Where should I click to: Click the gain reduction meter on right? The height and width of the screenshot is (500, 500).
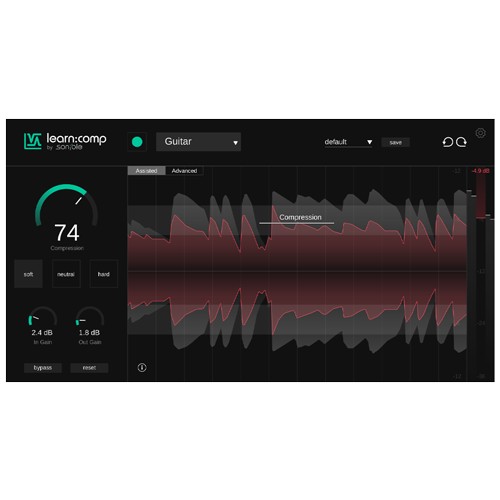[x=480, y=197]
